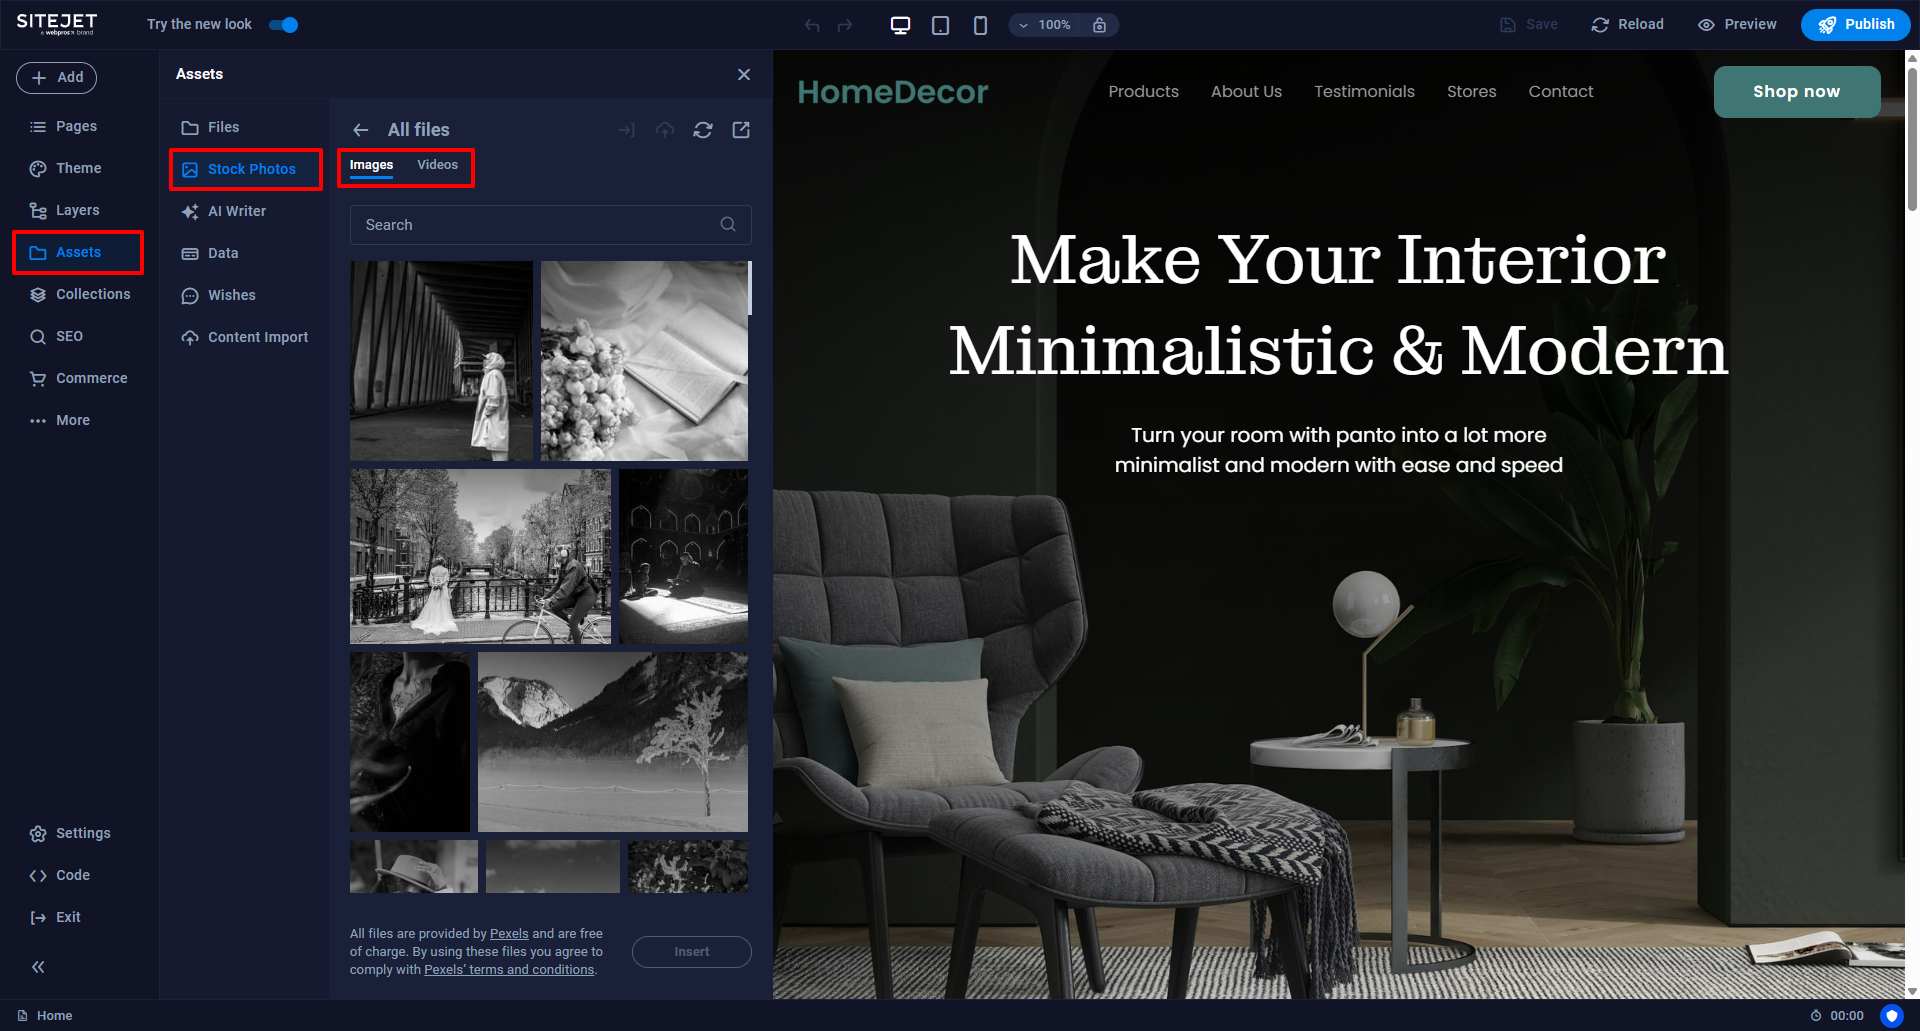
Task: Expand the More sidebar menu
Action: [60, 420]
